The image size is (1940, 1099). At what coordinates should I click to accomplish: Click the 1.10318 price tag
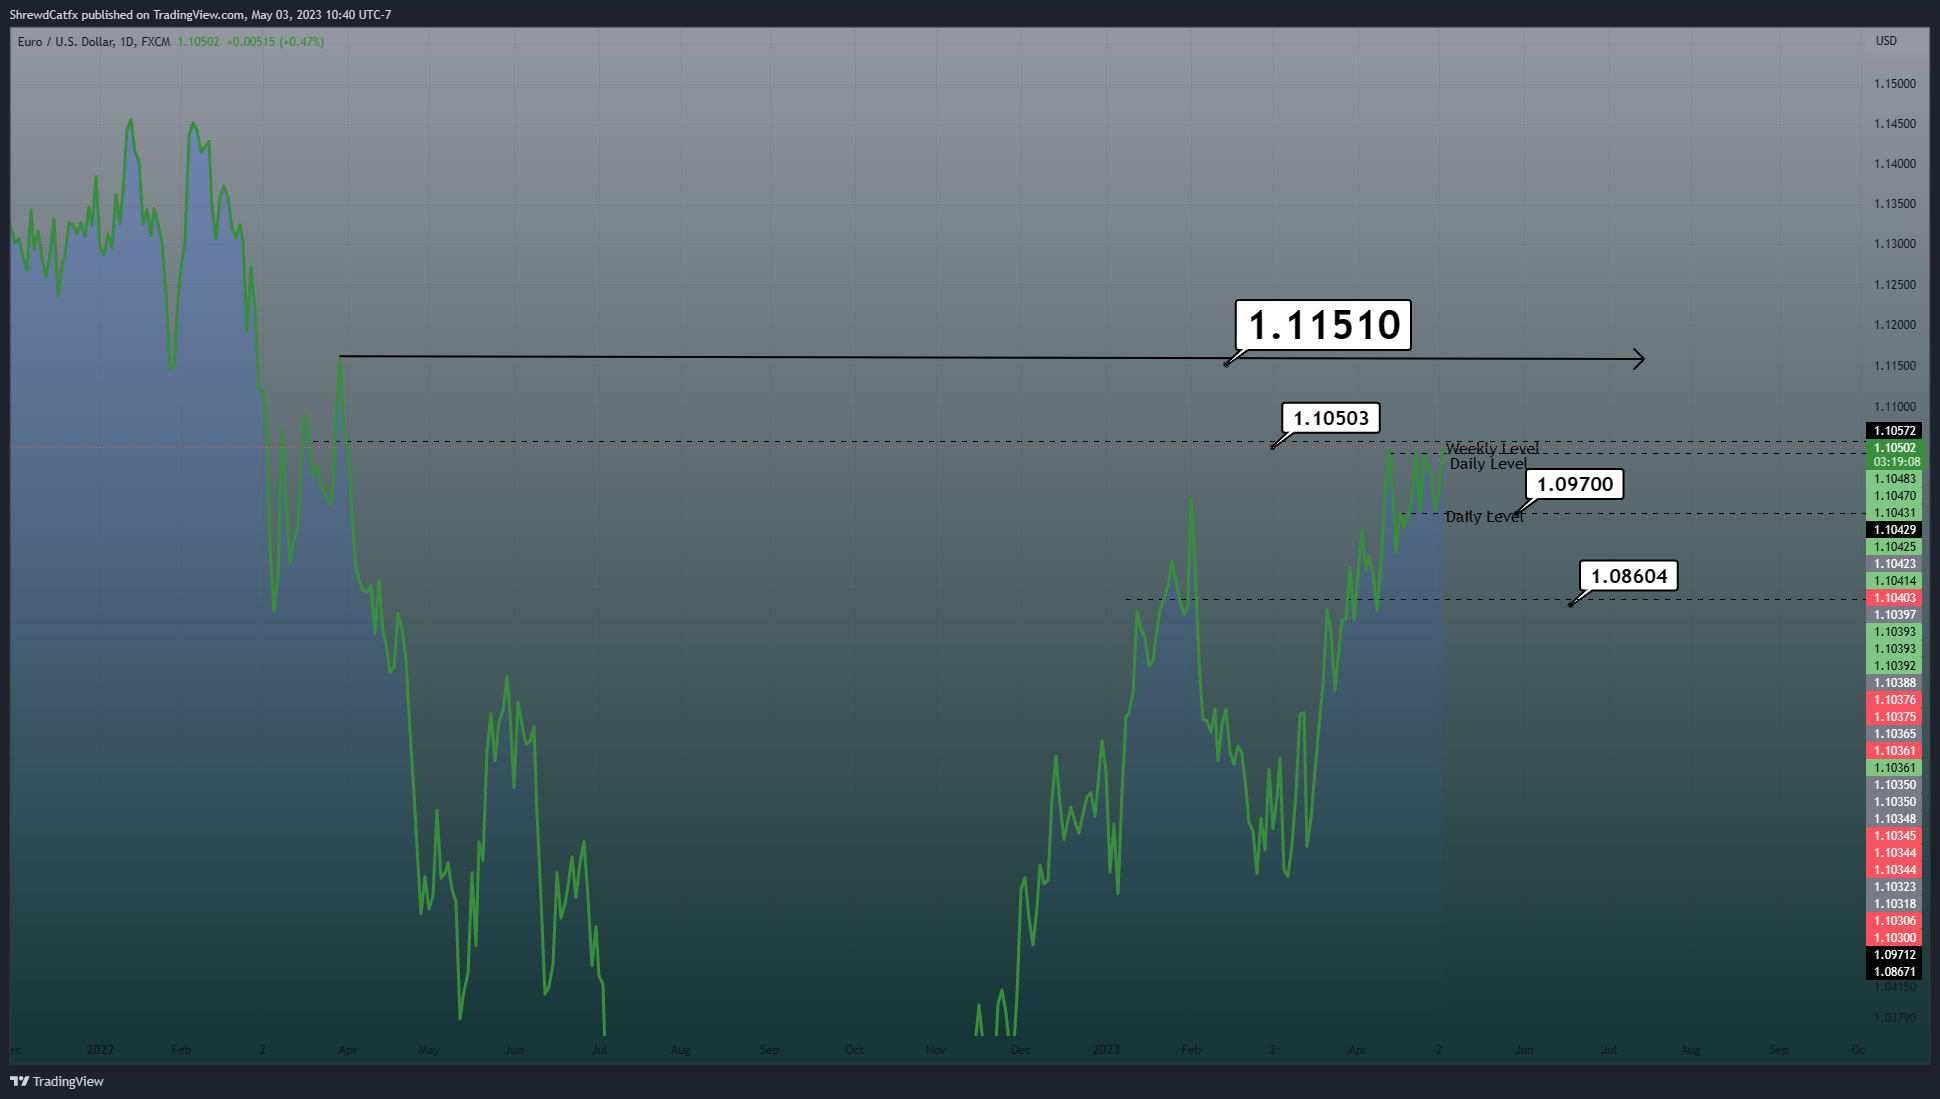pyautogui.click(x=1894, y=904)
